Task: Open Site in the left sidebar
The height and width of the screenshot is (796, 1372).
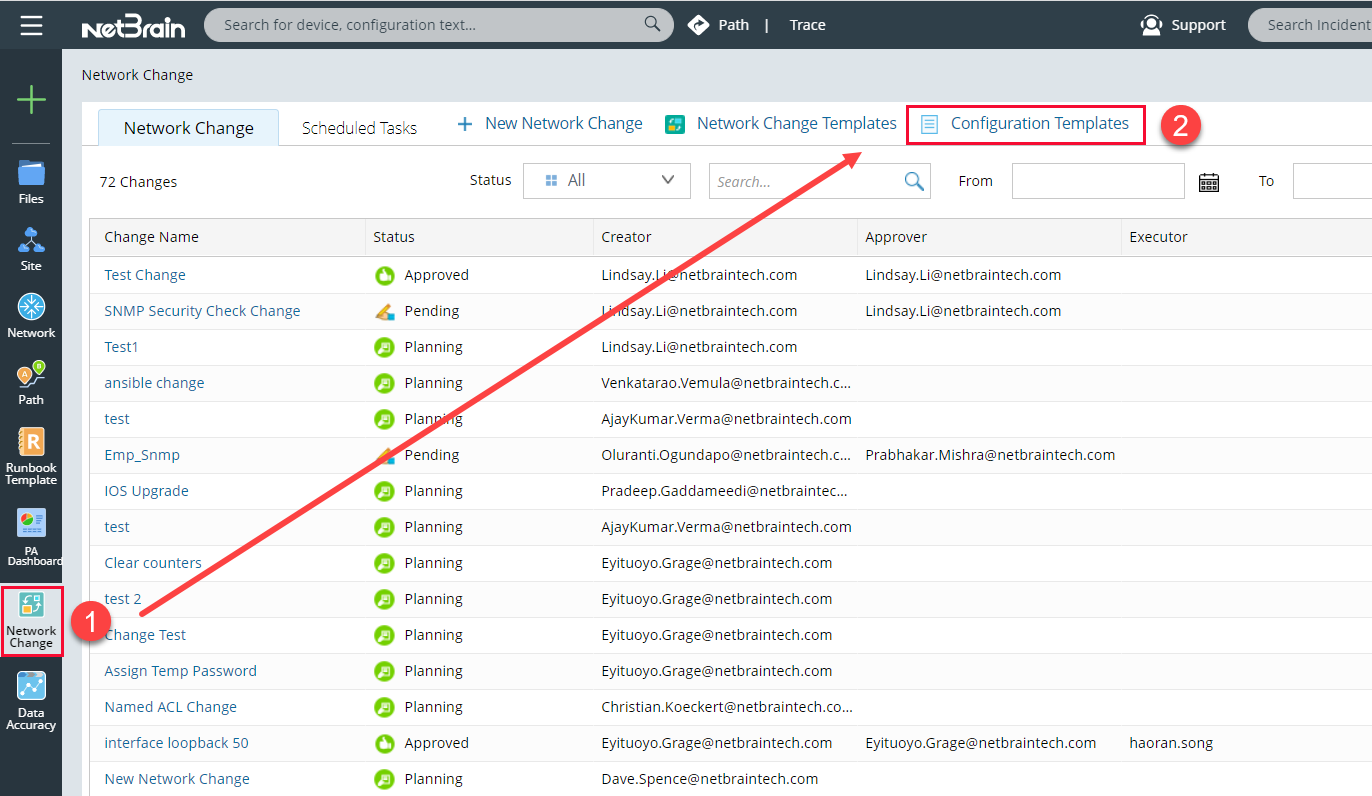Action: click(x=31, y=249)
